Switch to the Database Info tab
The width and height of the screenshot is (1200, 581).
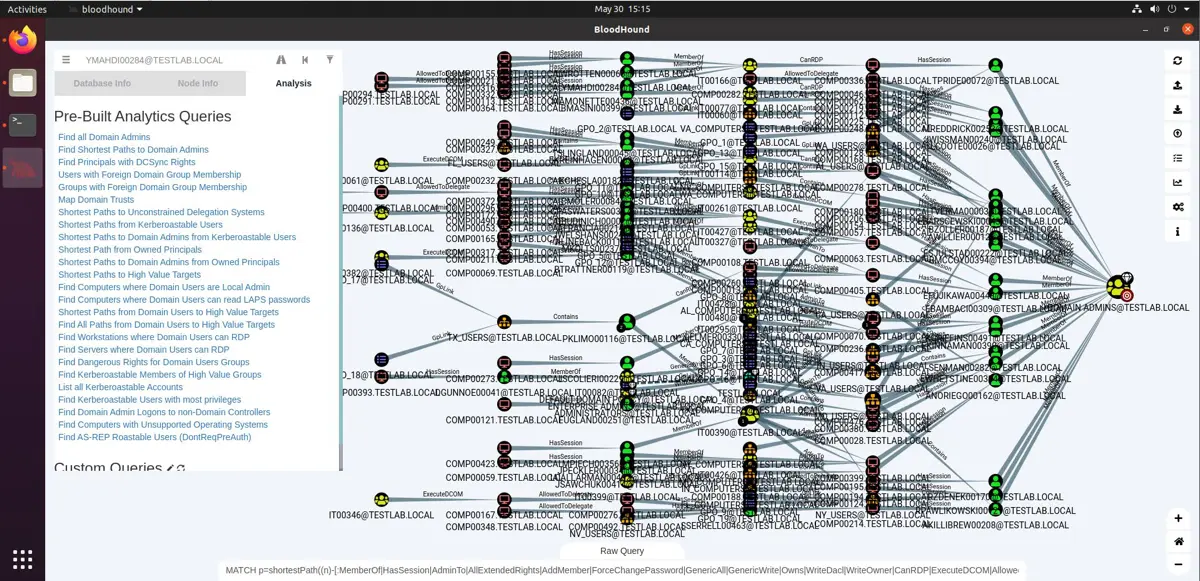(x=102, y=83)
